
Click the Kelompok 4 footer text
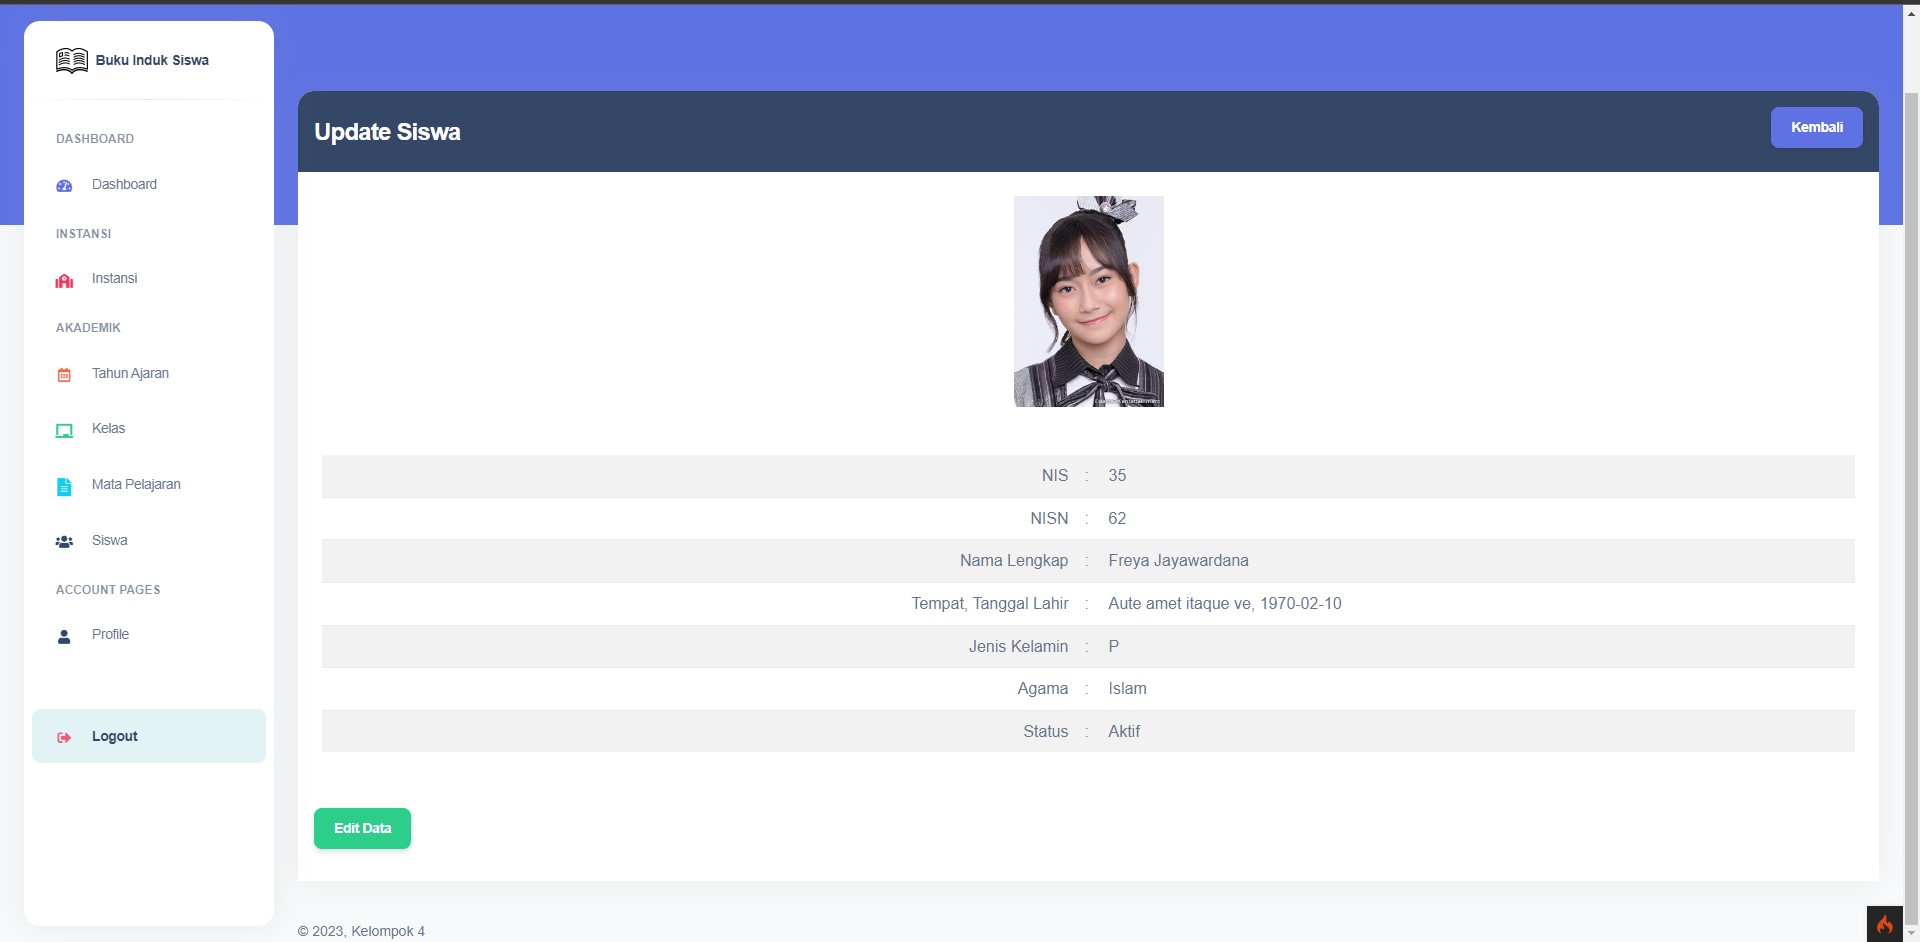(388, 931)
